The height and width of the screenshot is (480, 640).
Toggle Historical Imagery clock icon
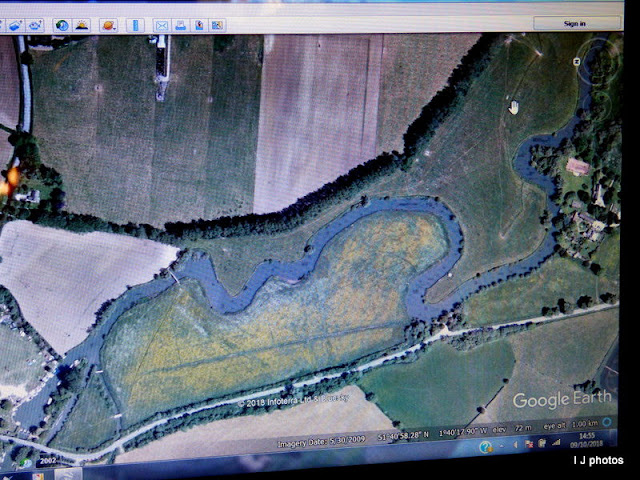click(62, 25)
